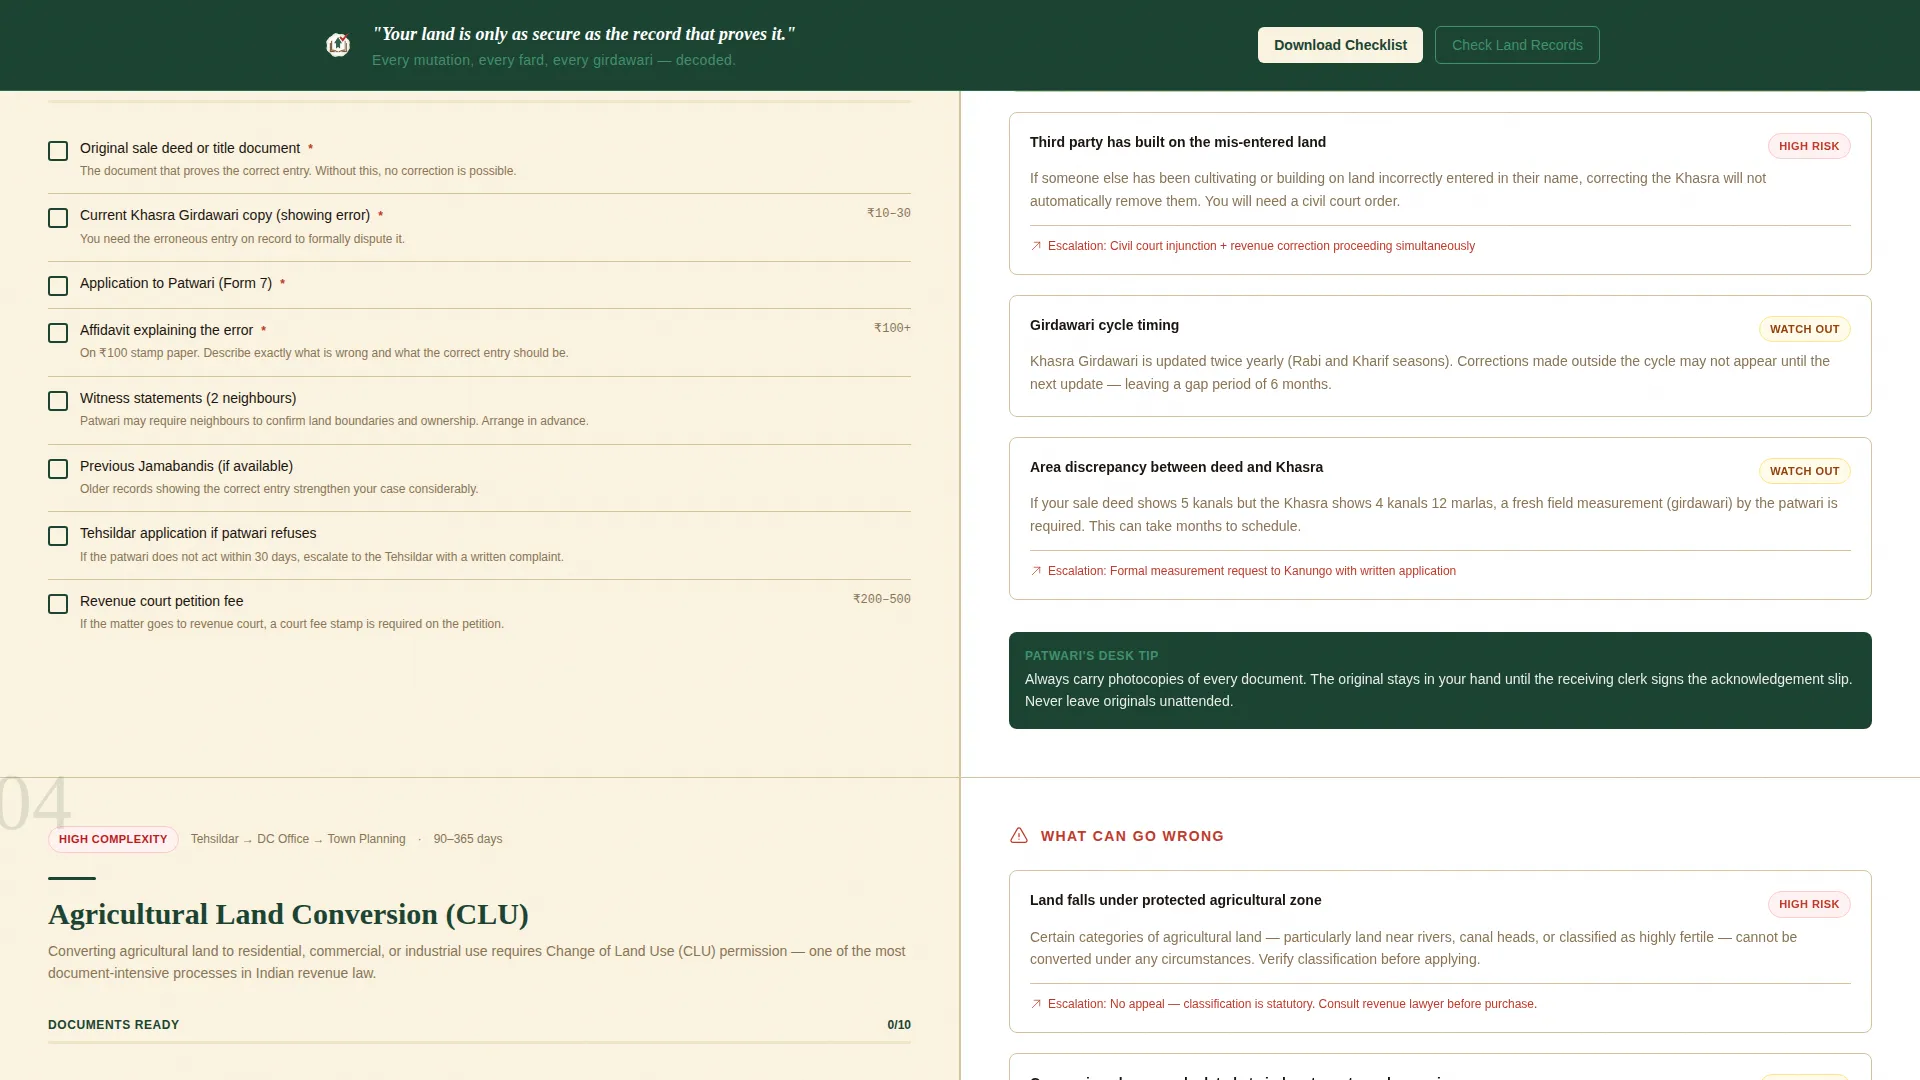Click the site logo icon in header
1920x1080 pixels.
click(x=338, y=45)
